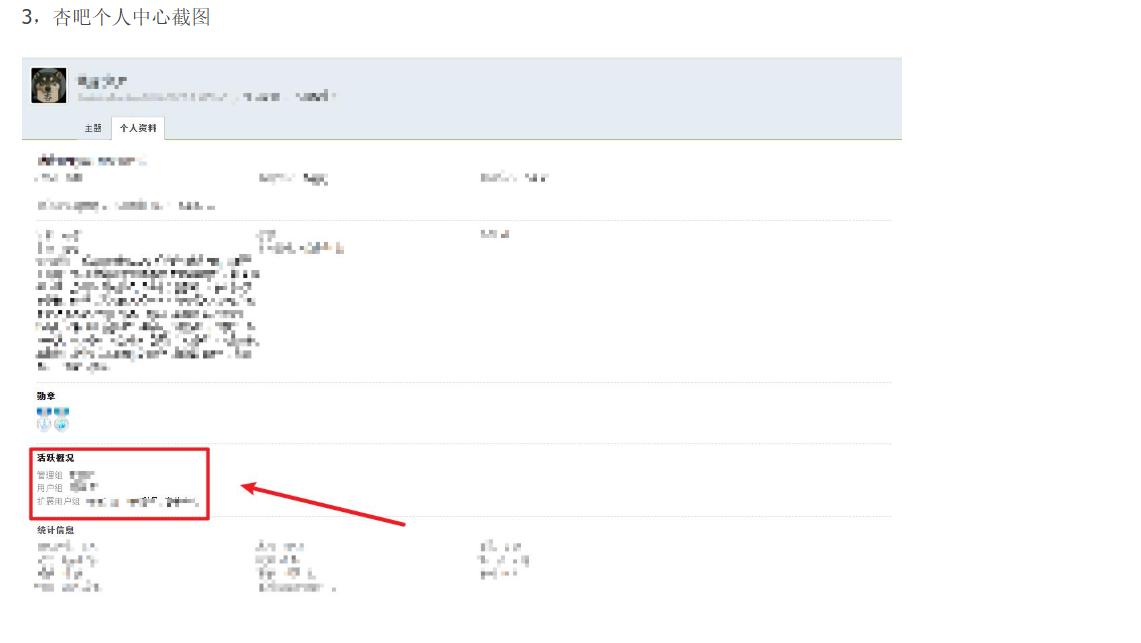Click the 扩展用户组 blurred group list
The image size is (1141, 643).
coord(142,501)
